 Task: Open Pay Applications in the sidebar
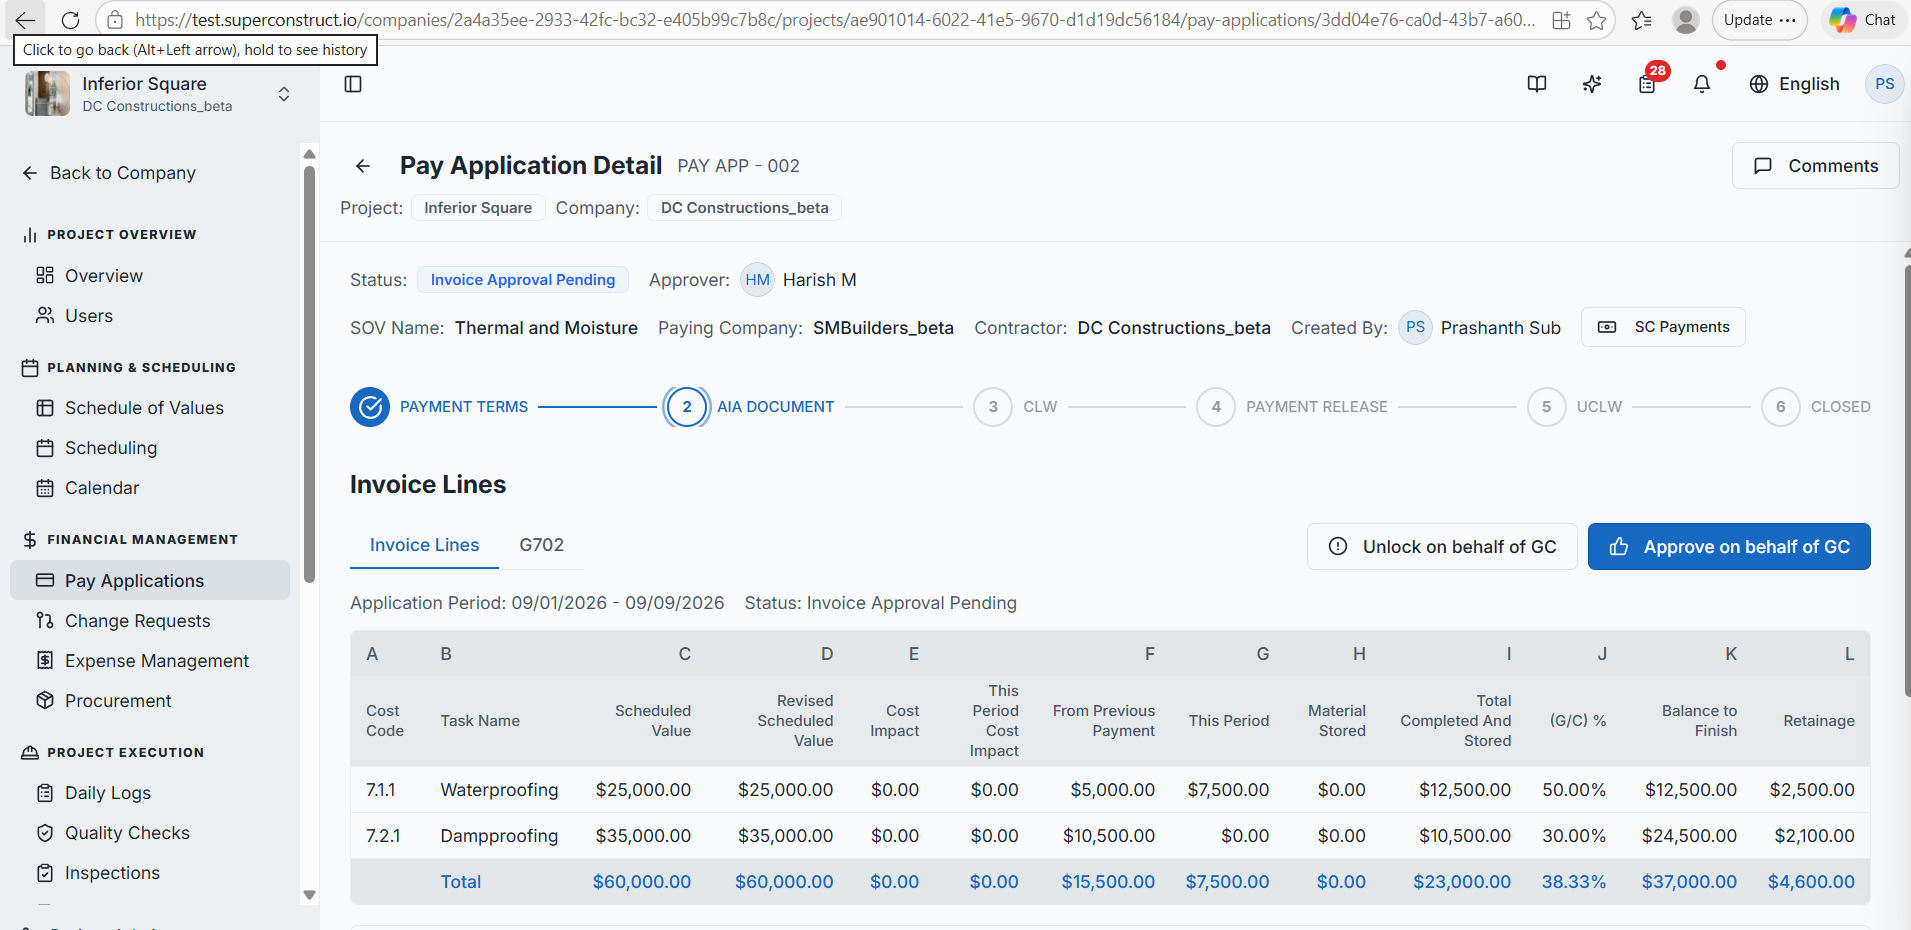[x=150, y=581]
